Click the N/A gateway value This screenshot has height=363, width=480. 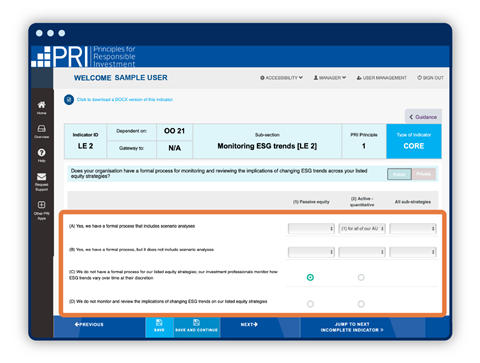tap(174, 148)
